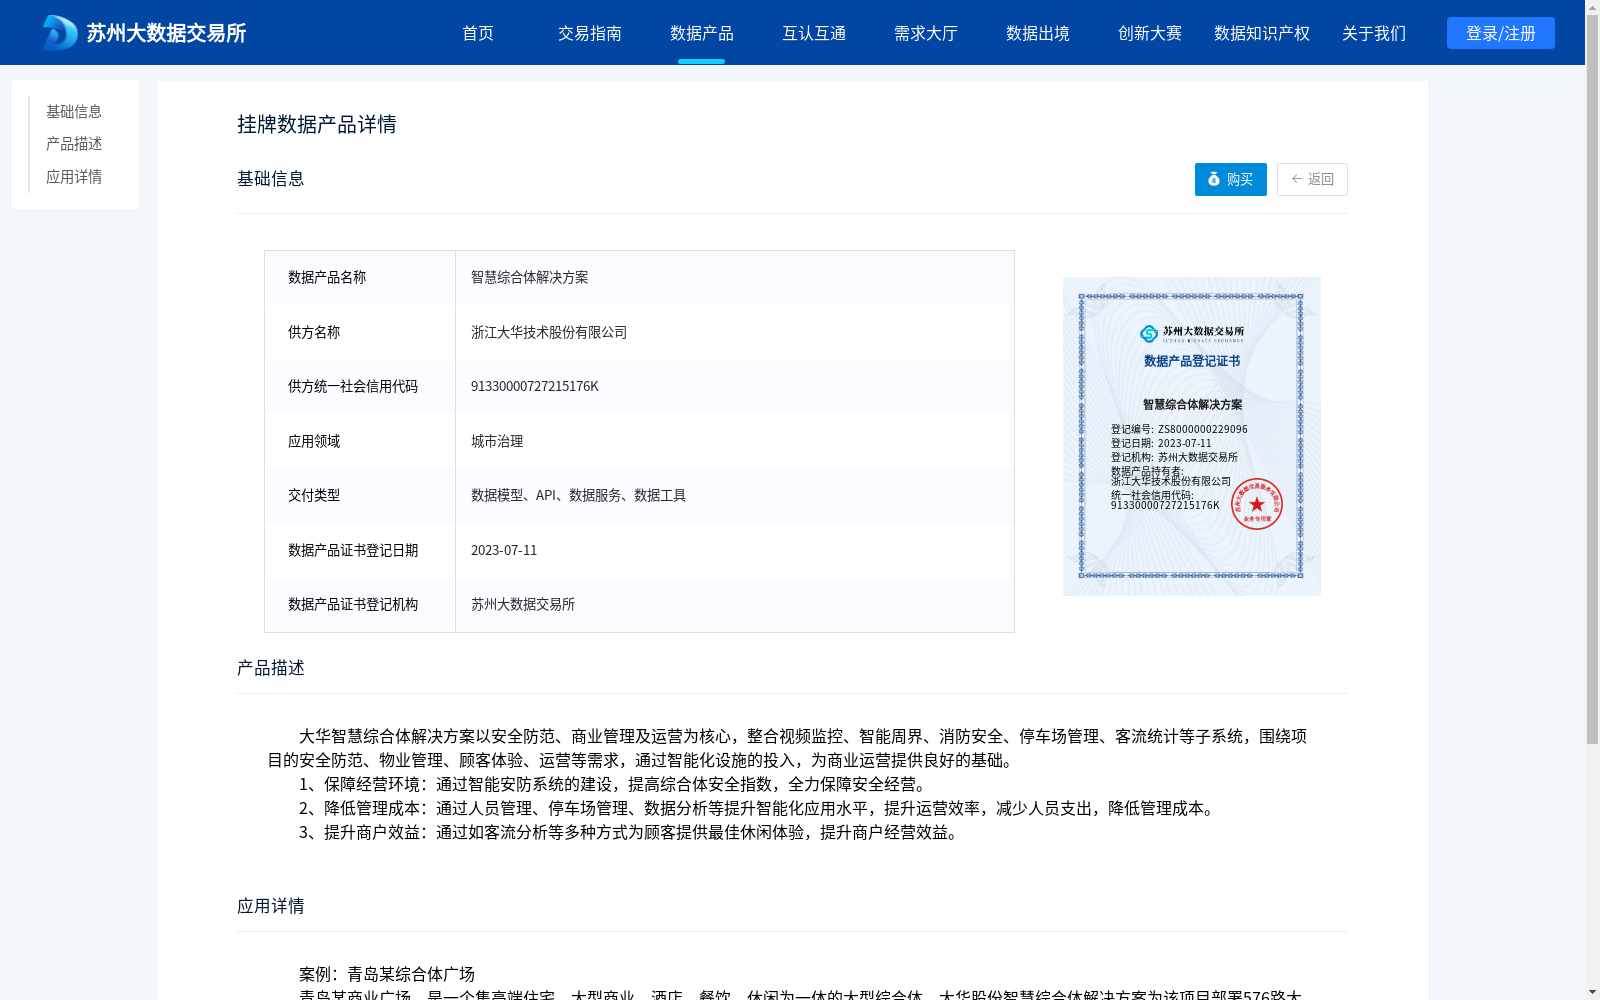Go to 互认互通 in the navigation

pyautogui.click(x=814, y=33)
